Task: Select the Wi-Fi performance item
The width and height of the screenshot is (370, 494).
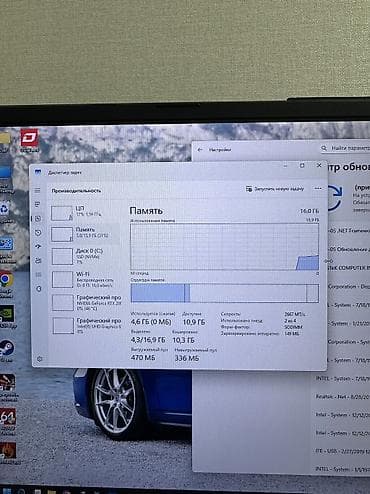Action: click(85, 279)
